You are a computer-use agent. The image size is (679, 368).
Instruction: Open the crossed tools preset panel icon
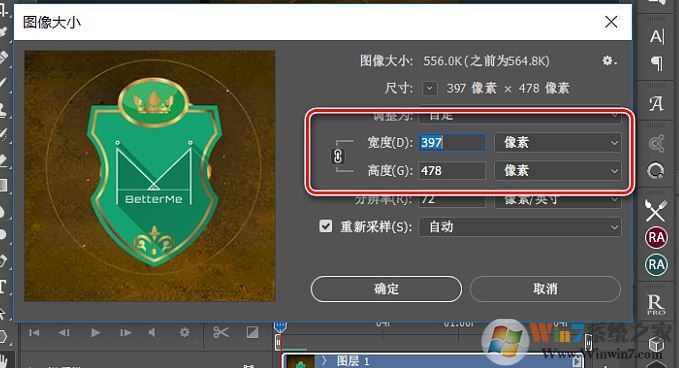coord(656,210)
